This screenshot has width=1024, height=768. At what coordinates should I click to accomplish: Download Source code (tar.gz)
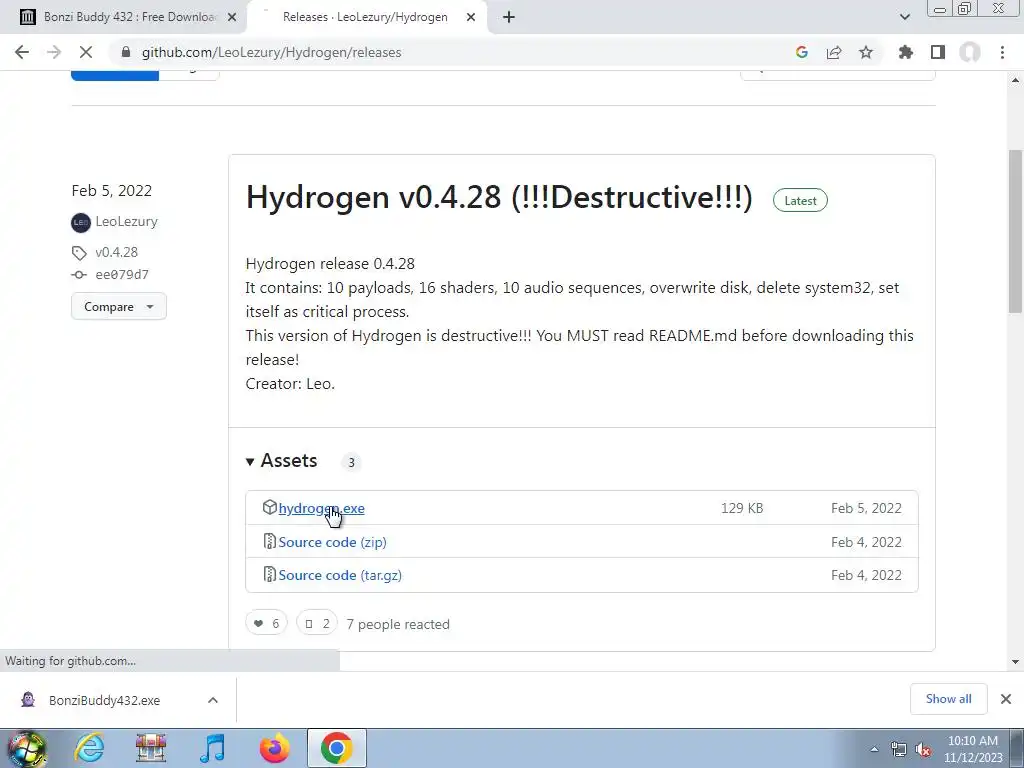(x=340, y=575)
